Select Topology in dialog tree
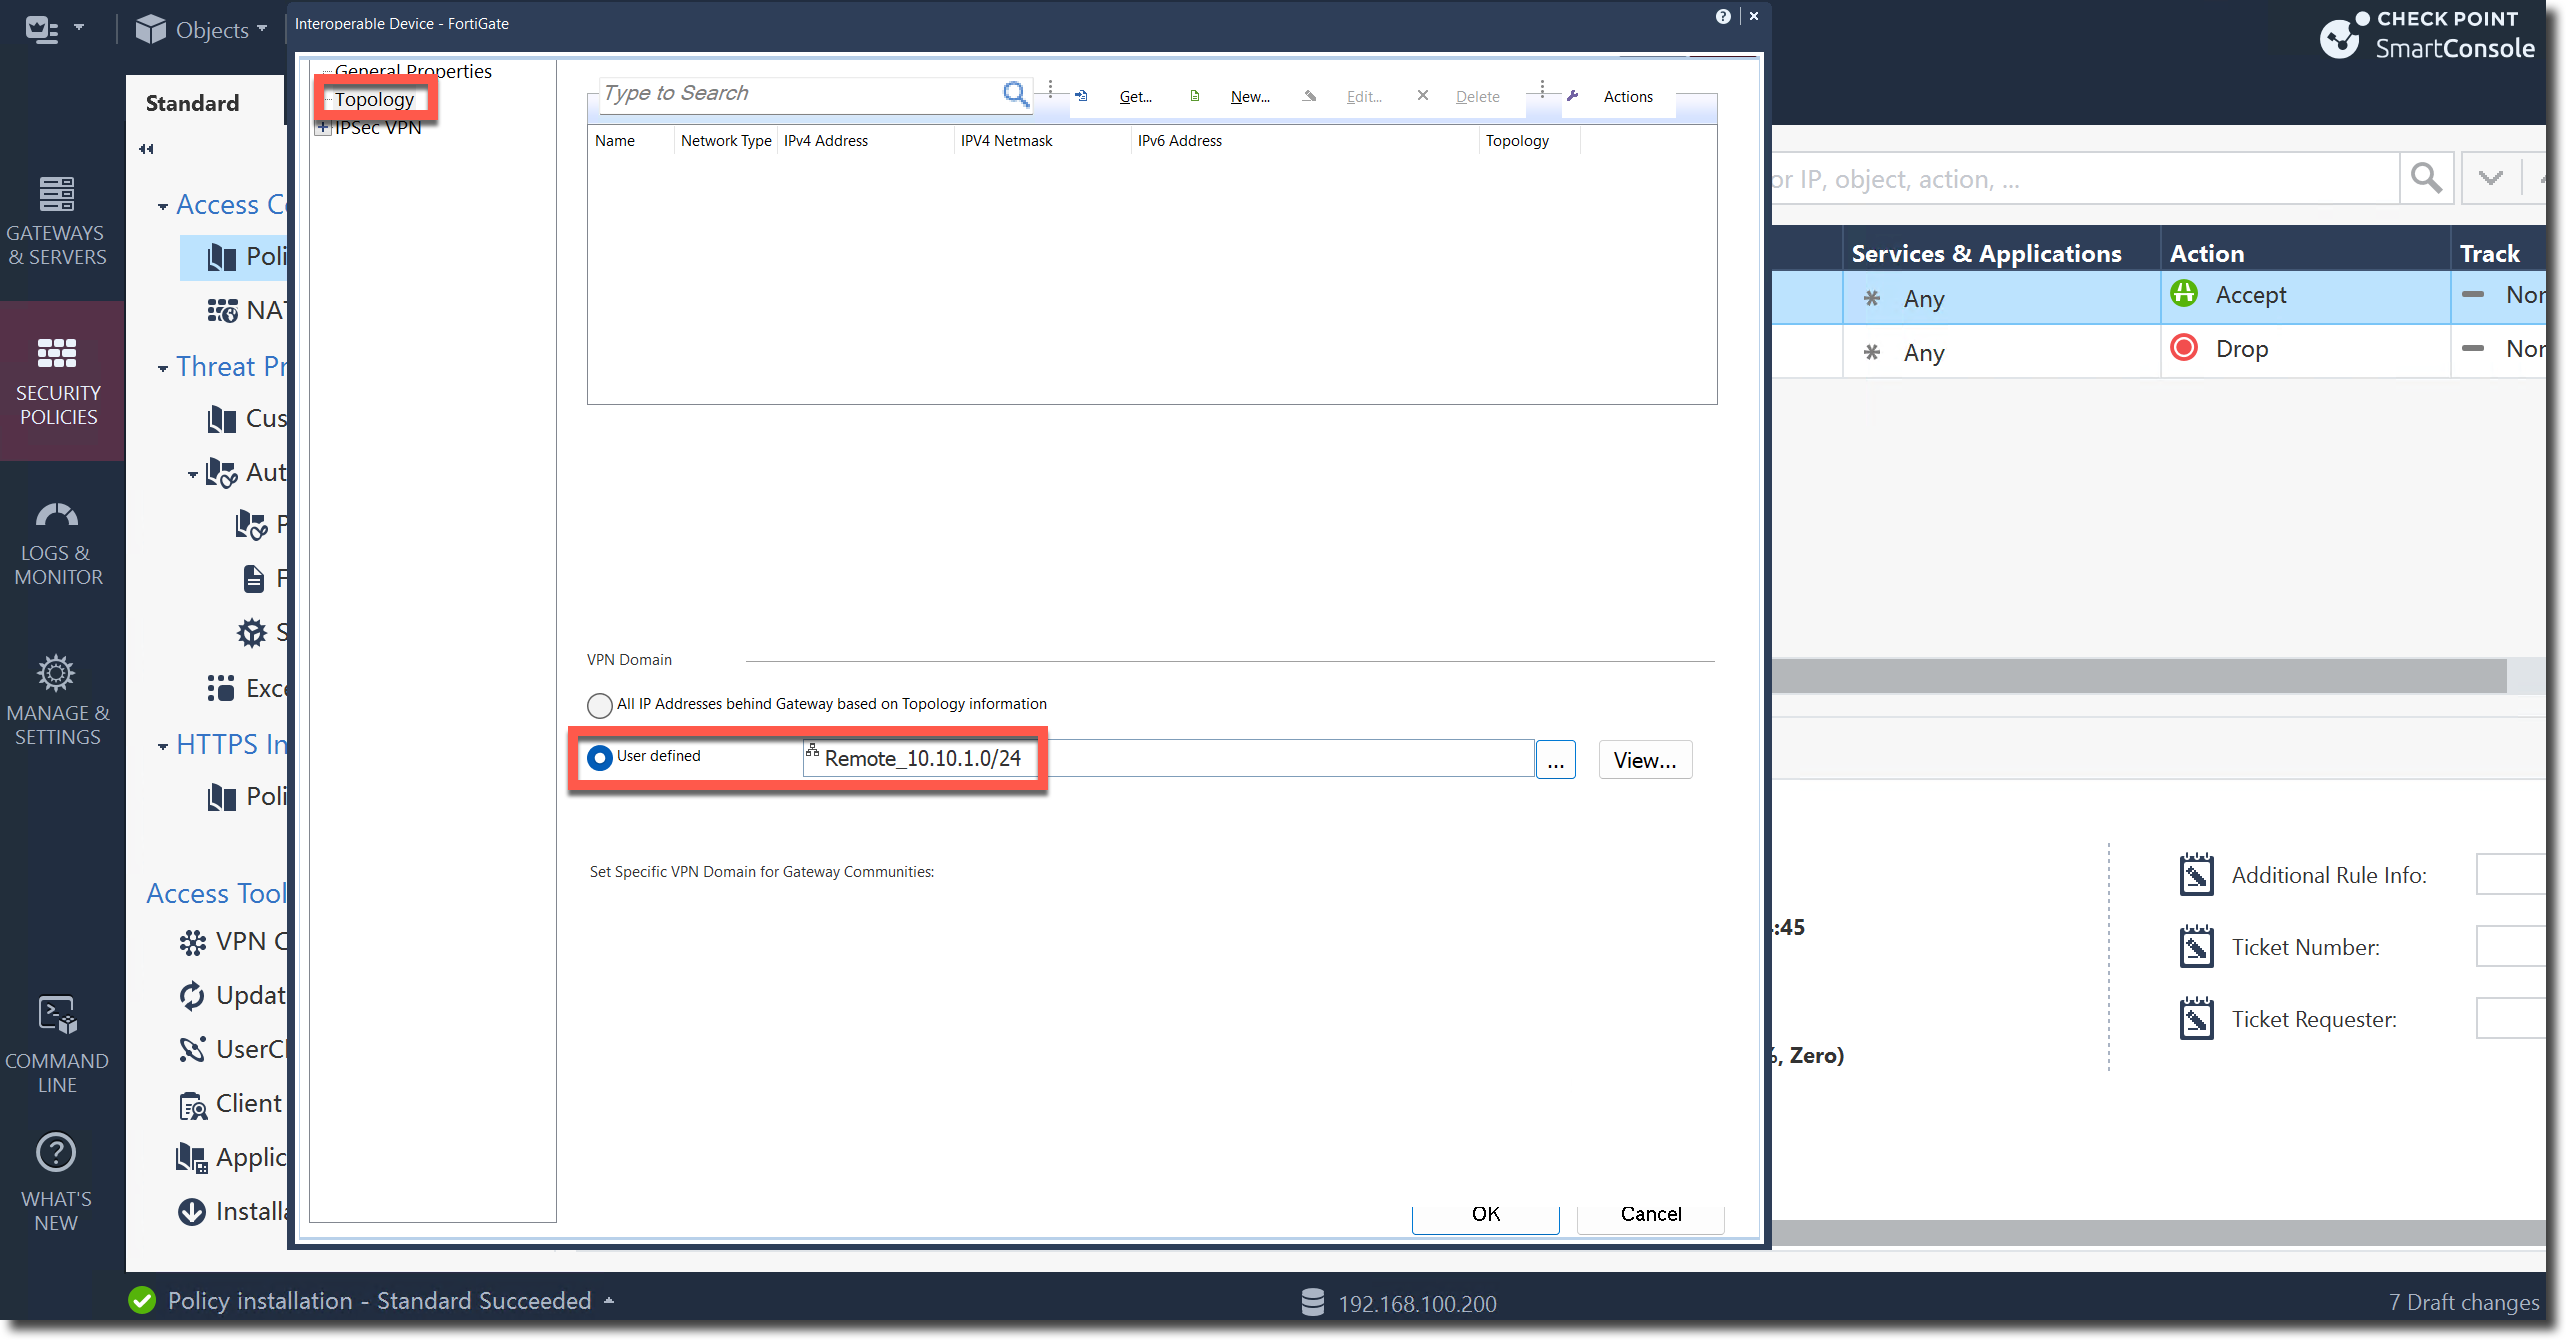 (x=374, y=99)
